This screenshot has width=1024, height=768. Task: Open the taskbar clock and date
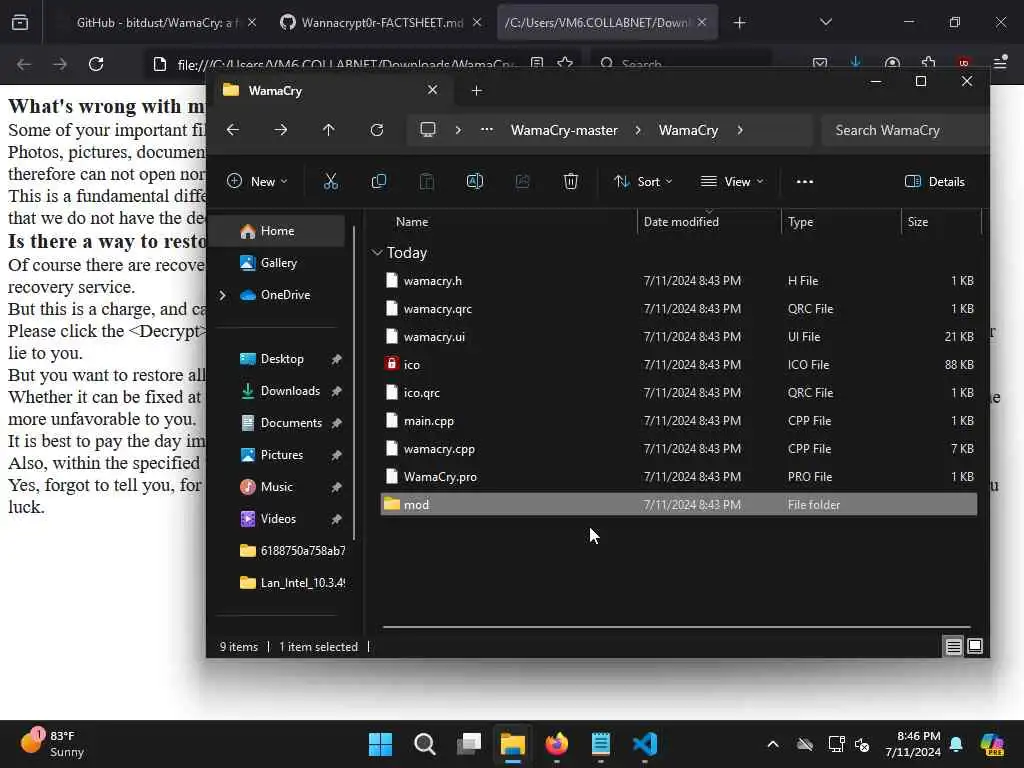[x=913, y=744]
